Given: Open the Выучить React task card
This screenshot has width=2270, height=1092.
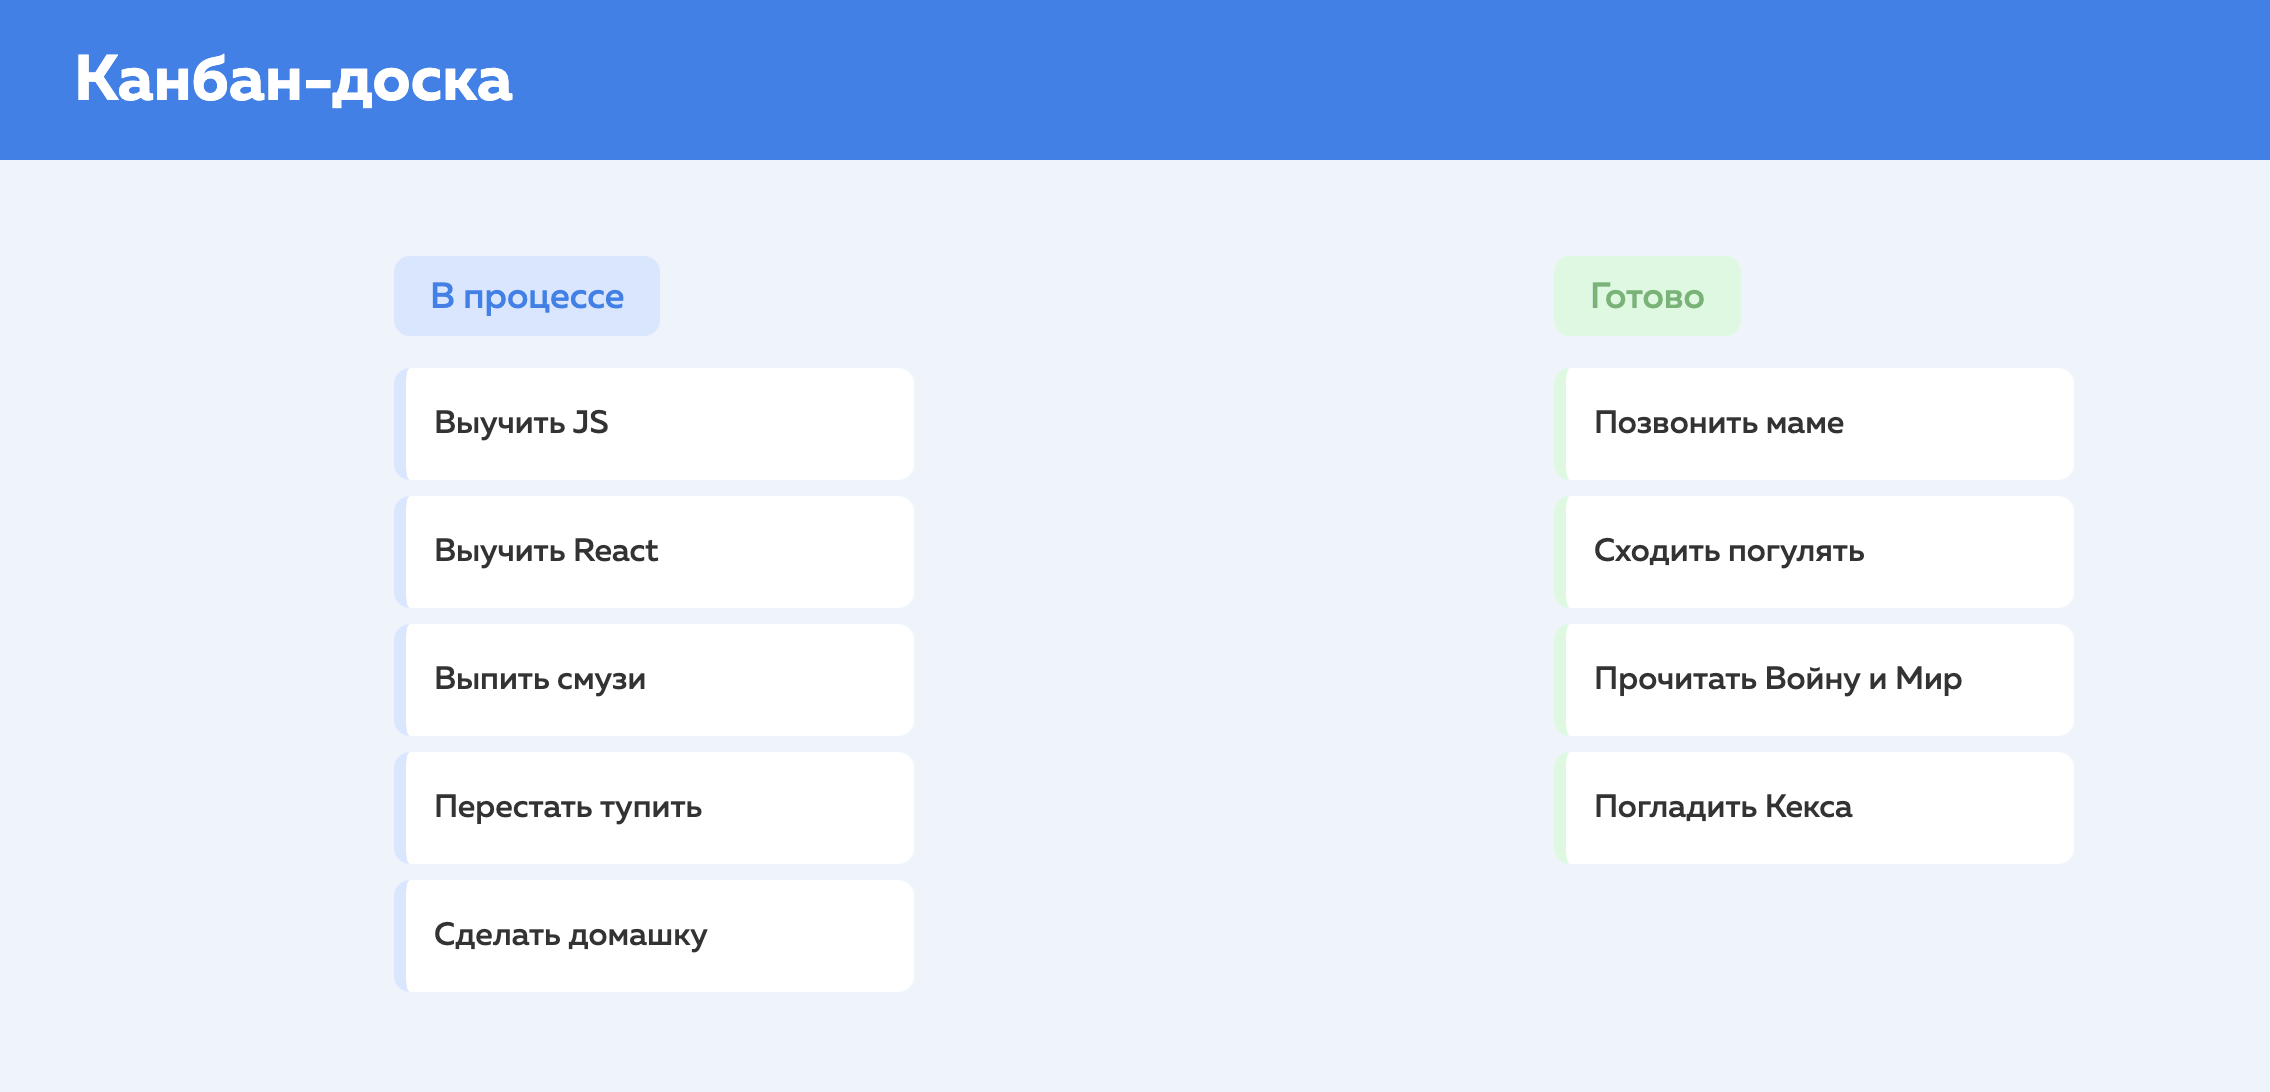Looking at the screenshot, I should (x=654, y=552).
